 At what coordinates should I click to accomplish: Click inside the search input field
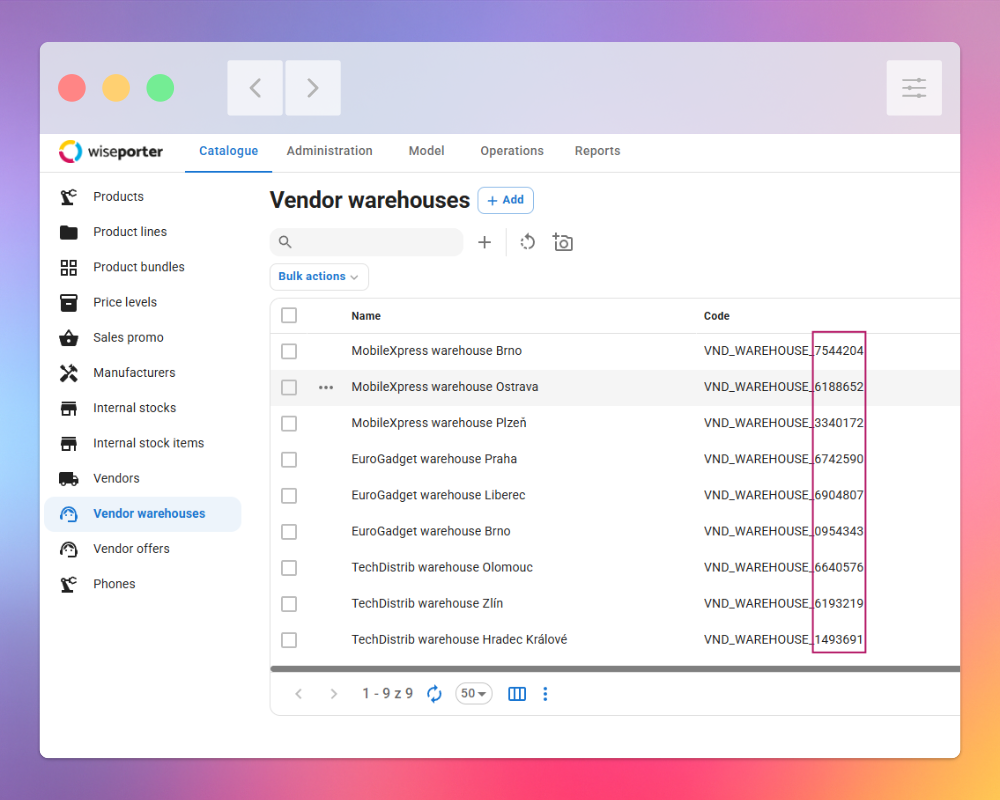[367, 242]
